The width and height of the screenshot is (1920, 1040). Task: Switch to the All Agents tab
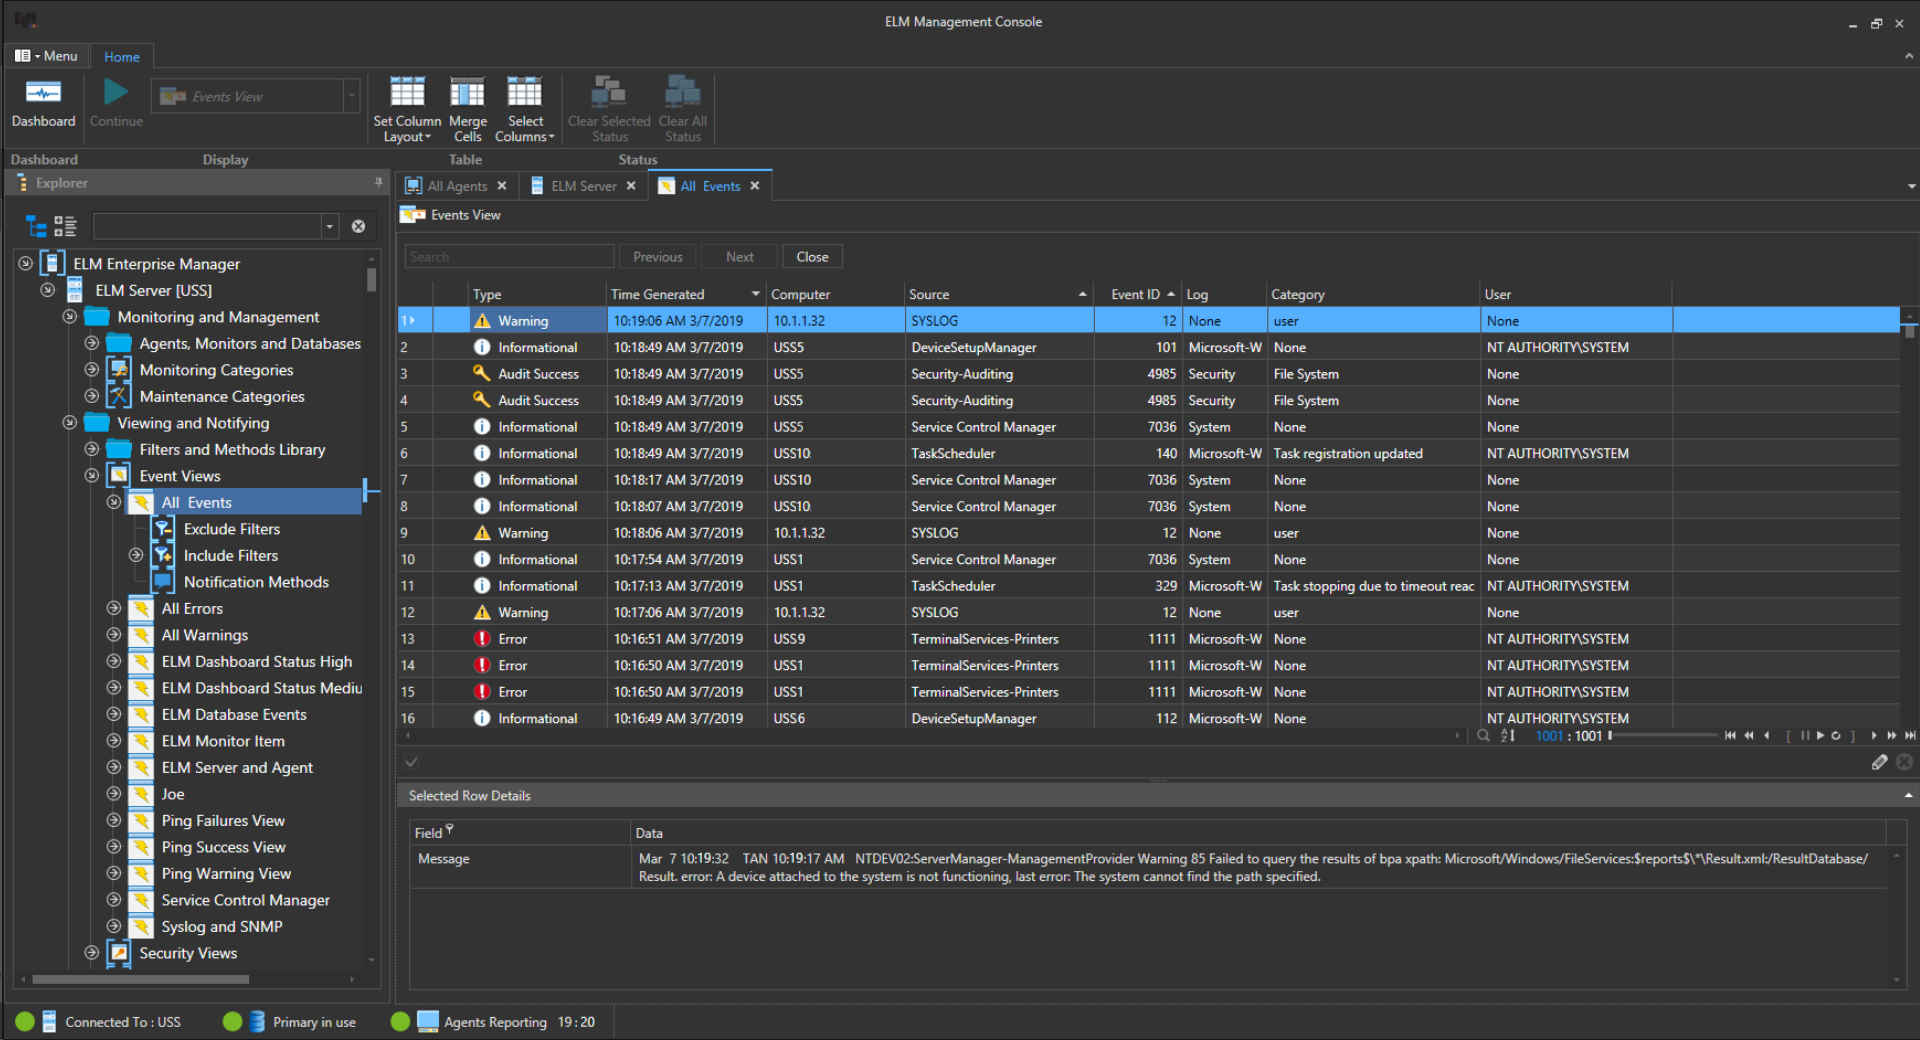(x=457, y=186)
